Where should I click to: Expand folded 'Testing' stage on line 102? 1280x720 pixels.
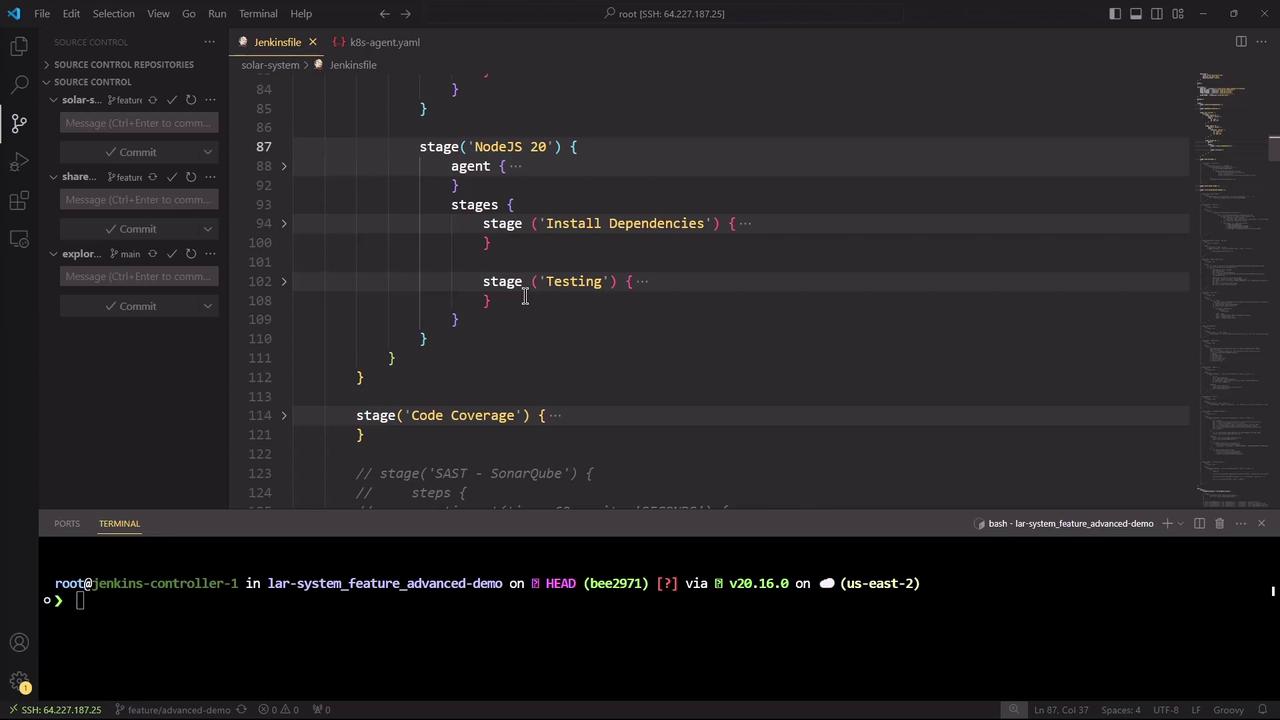click(x=284, y=282)
